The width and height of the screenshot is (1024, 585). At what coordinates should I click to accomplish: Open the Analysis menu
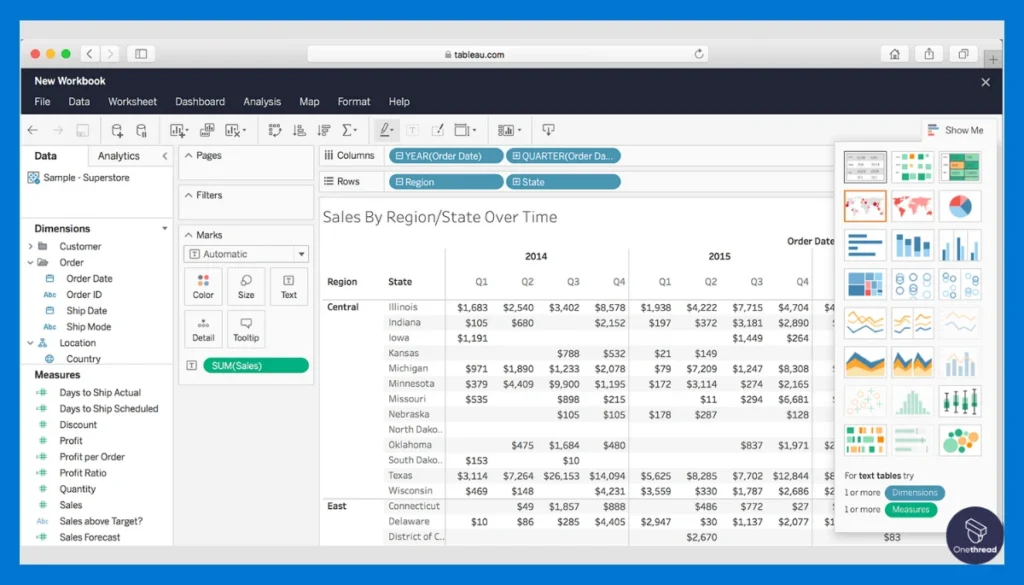click(262, 102)
